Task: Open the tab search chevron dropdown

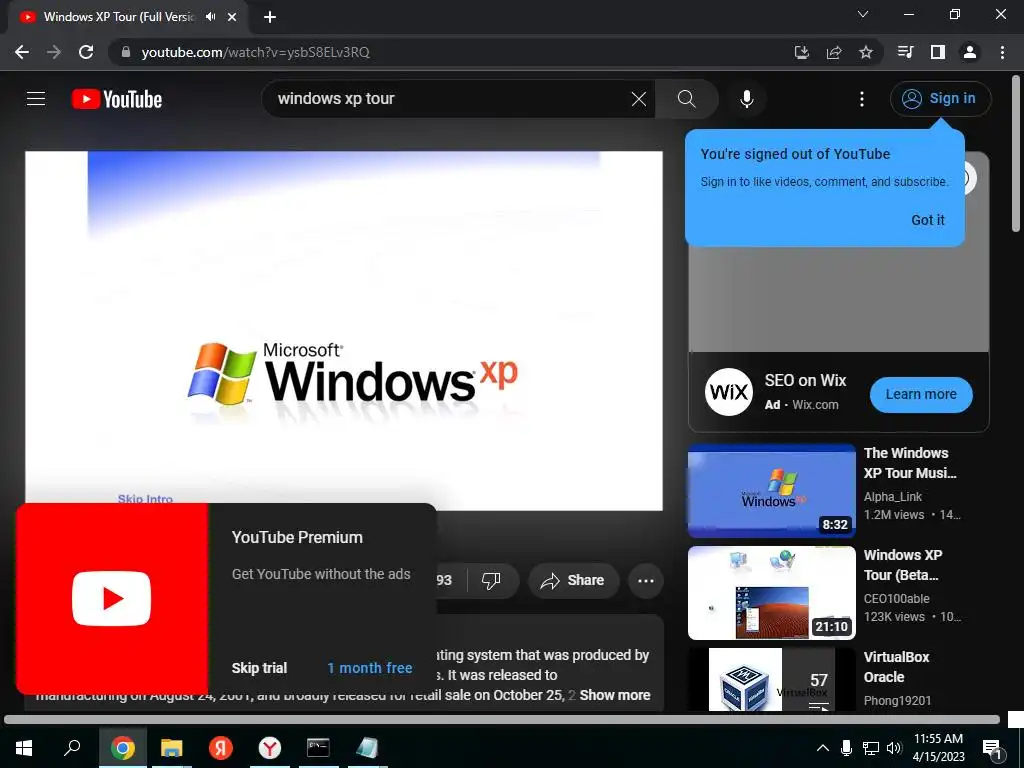Action: [863, 14]
